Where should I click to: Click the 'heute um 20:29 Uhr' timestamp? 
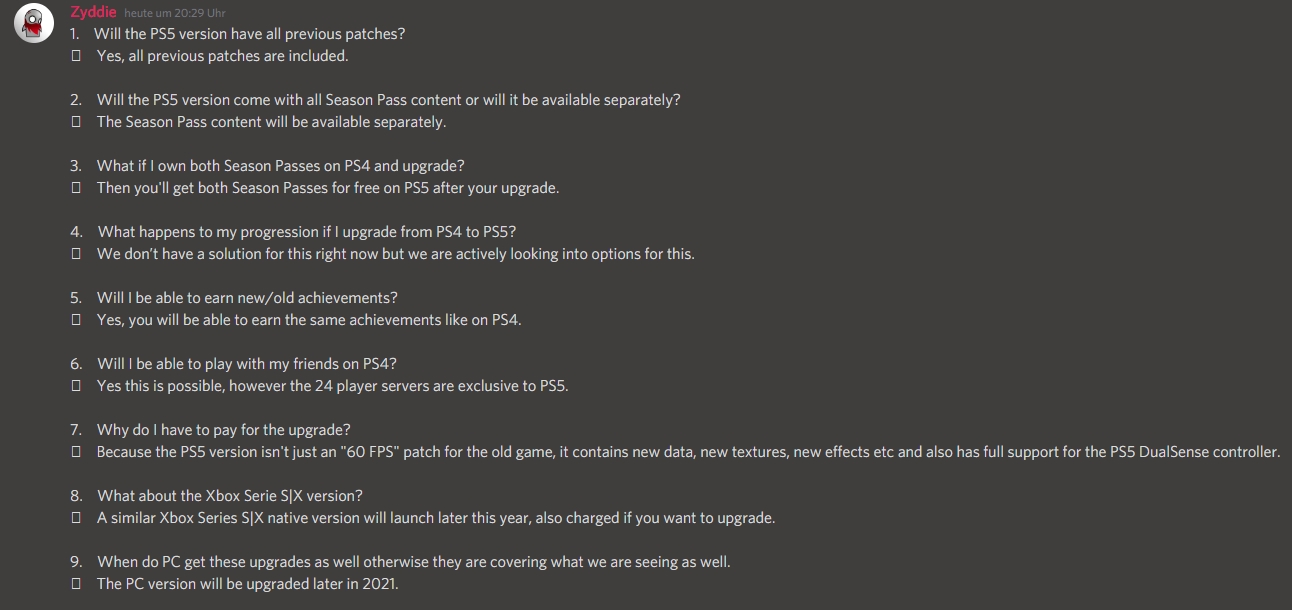pyautogui.click(x=174, y=13)
